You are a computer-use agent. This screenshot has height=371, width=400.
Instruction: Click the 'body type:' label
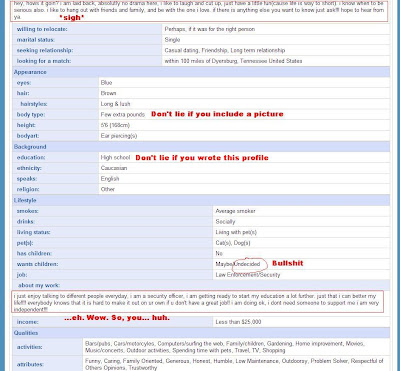[31, 115]
